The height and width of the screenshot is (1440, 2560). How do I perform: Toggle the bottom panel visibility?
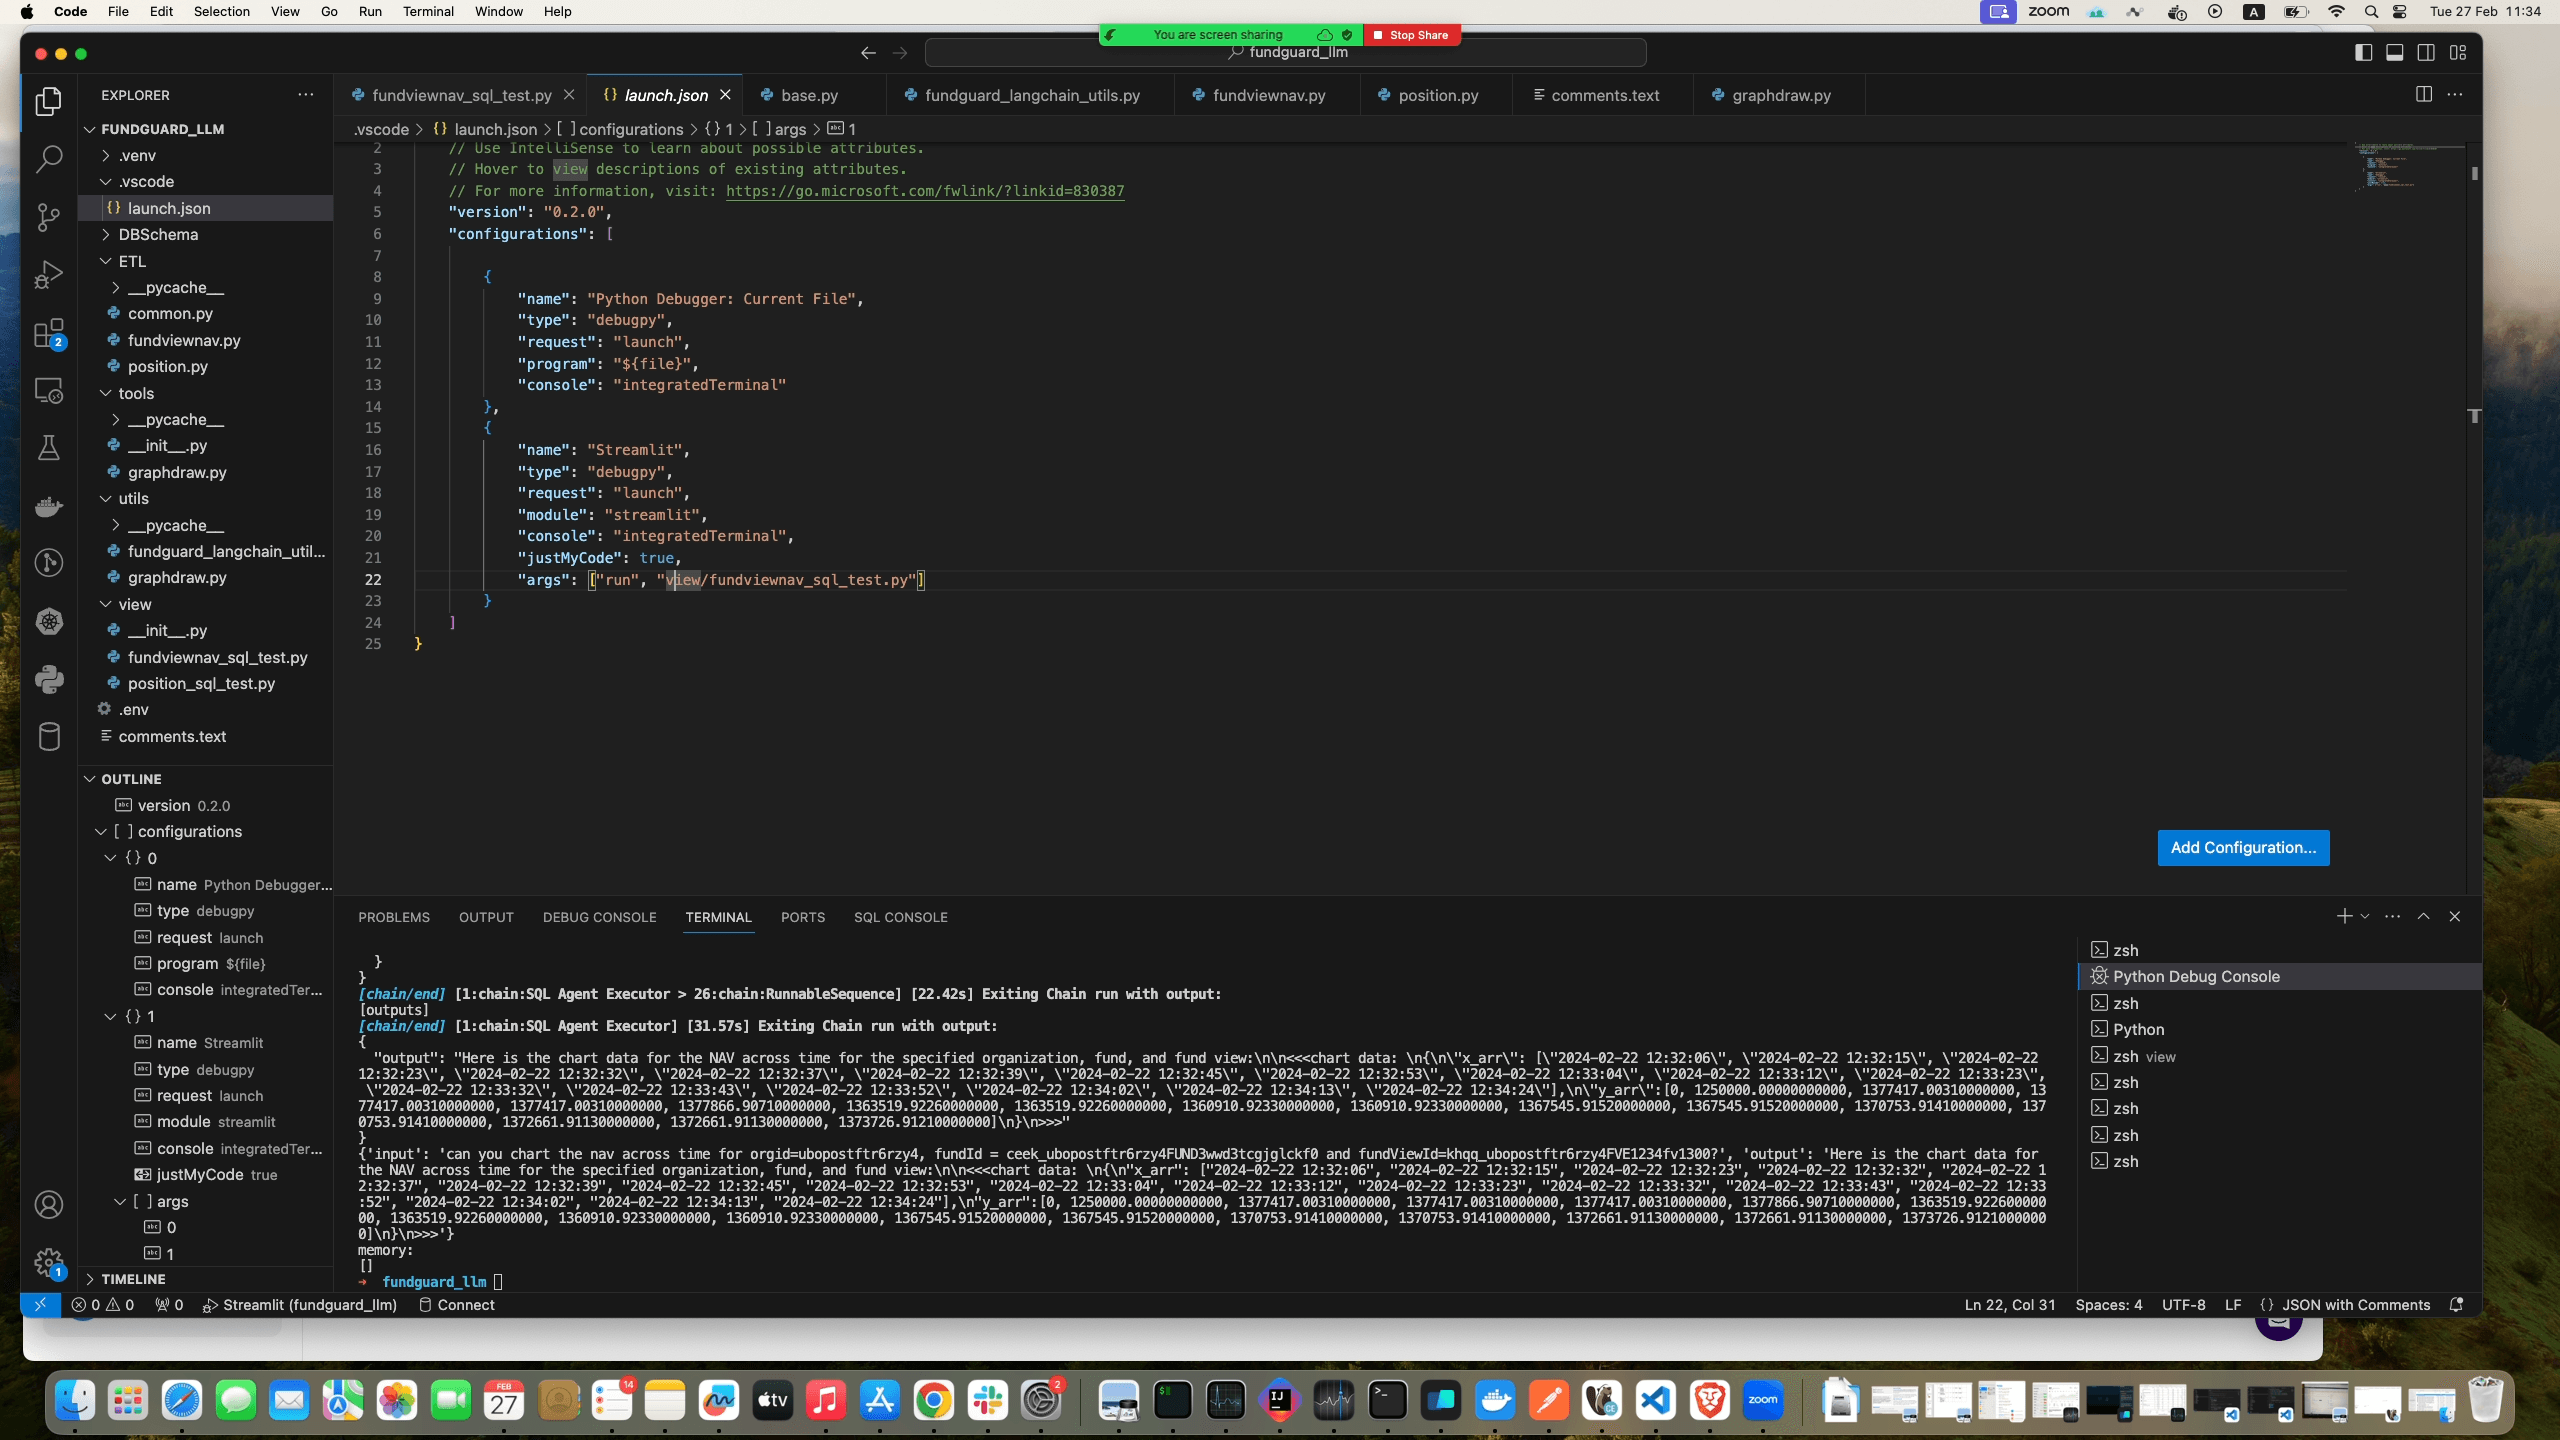[2395, 53]
